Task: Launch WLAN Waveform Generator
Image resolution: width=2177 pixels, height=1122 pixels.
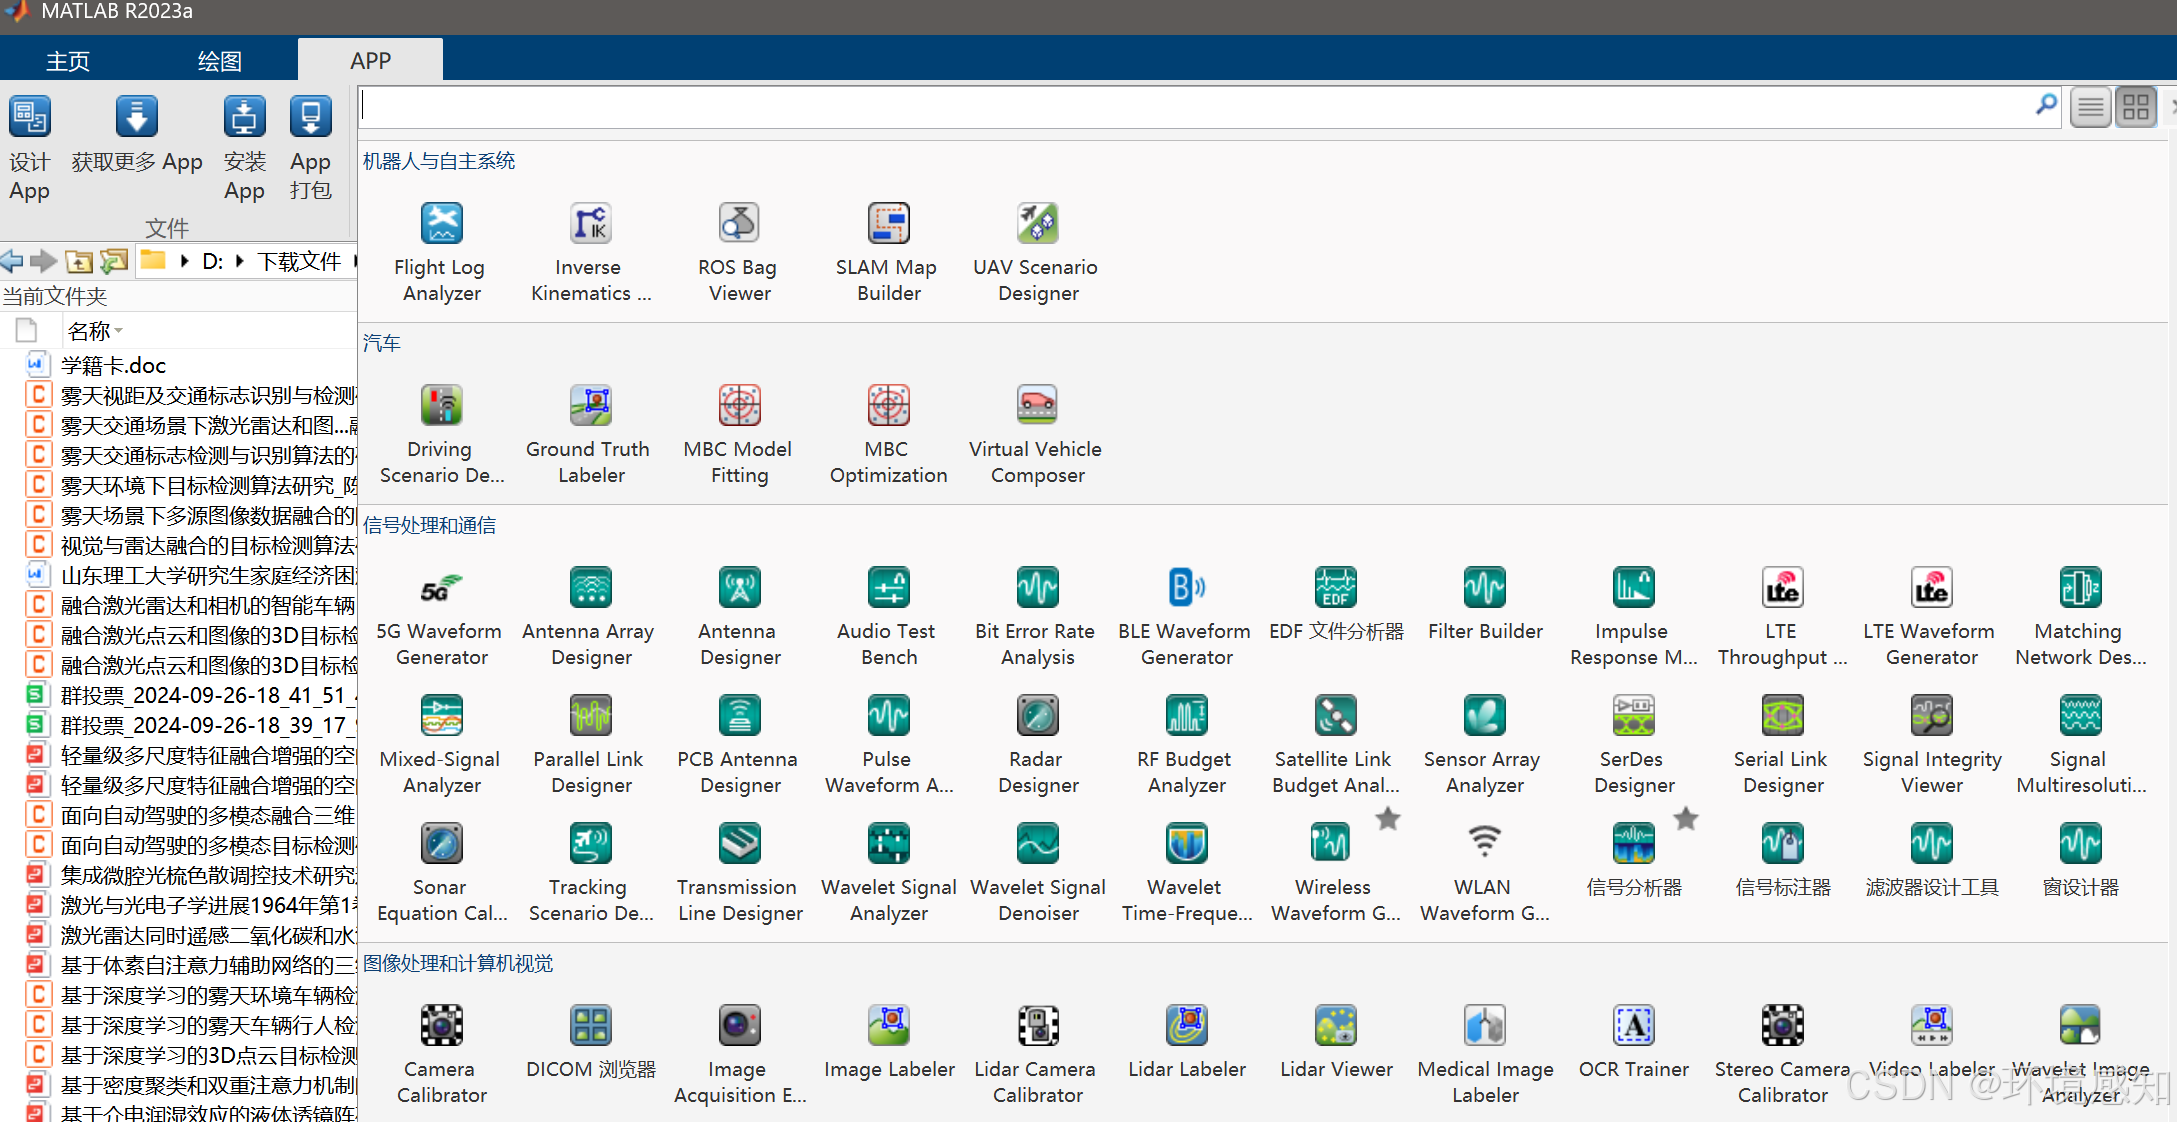Action: [x=1484, y=871]
